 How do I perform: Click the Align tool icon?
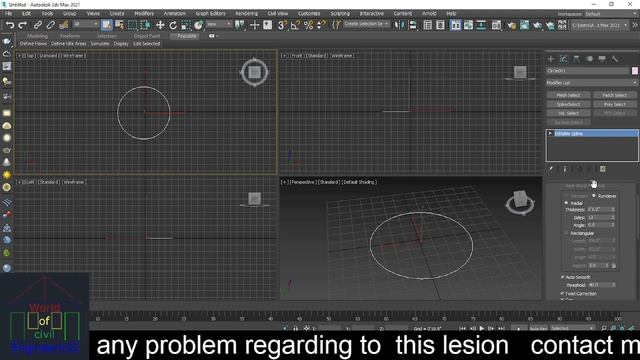413,25
